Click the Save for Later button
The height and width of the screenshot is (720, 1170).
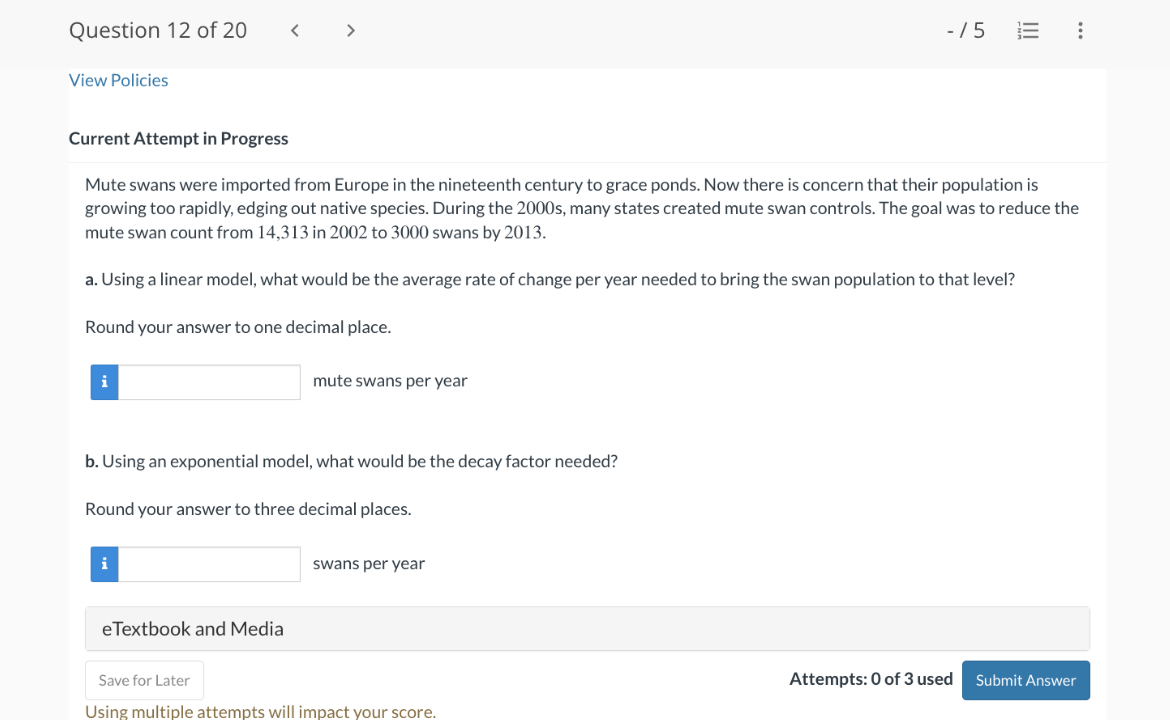tap(144, 680)
